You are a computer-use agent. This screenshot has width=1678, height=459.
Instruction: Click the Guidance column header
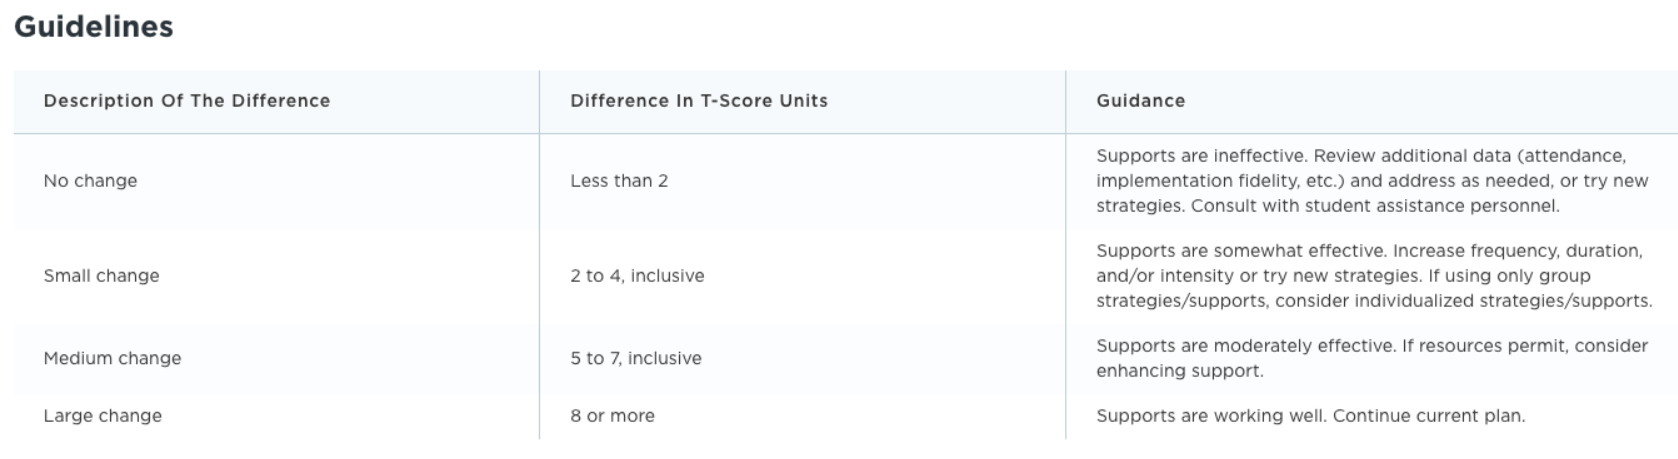1140,101
